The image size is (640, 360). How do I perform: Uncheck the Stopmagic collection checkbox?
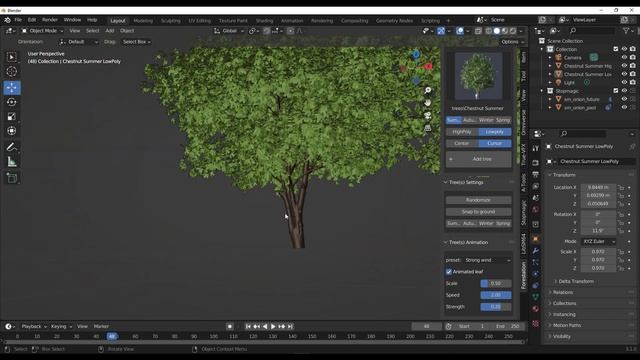616,91
